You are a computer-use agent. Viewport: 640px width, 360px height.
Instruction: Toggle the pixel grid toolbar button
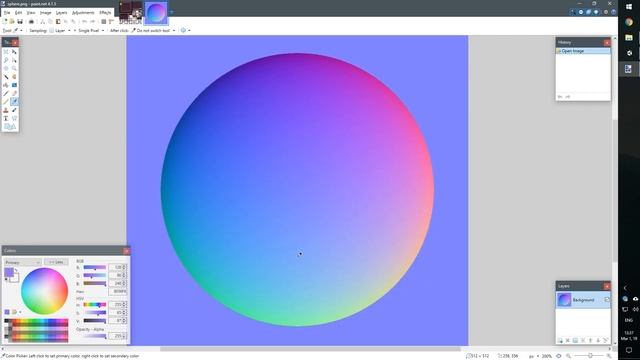click(104, 21)
